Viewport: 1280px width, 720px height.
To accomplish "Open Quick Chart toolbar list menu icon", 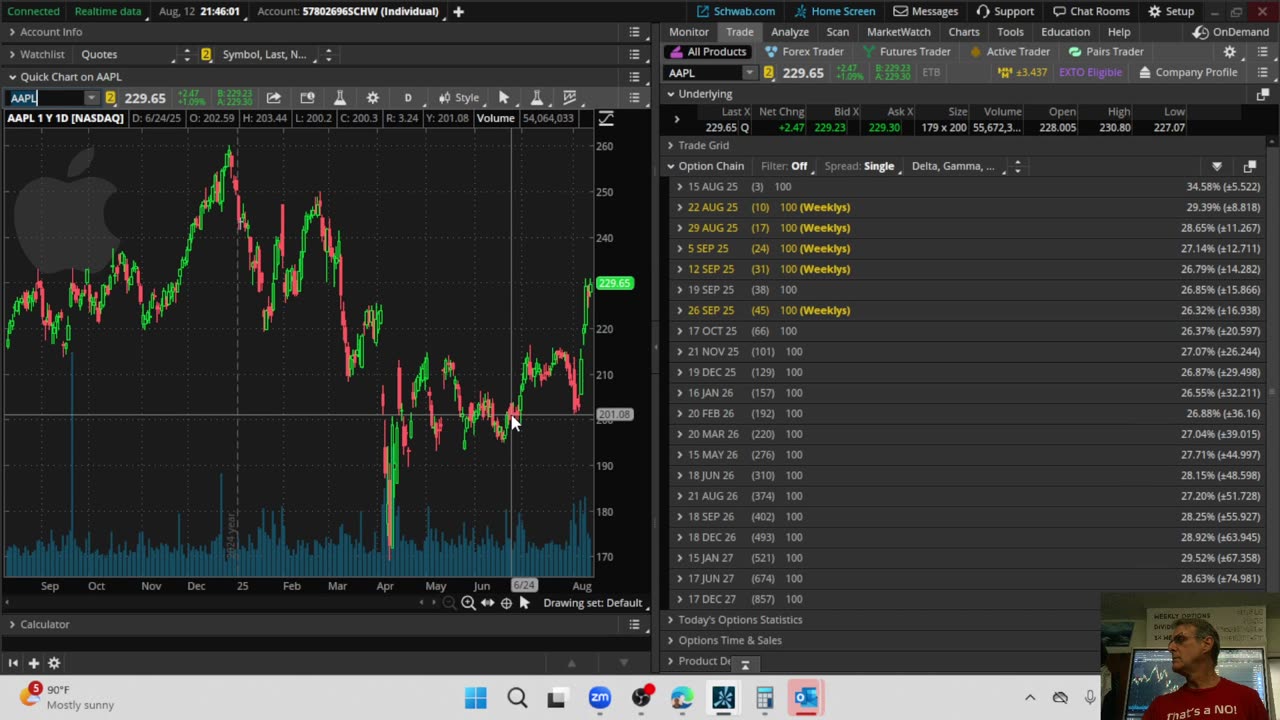I will [634, 97].
